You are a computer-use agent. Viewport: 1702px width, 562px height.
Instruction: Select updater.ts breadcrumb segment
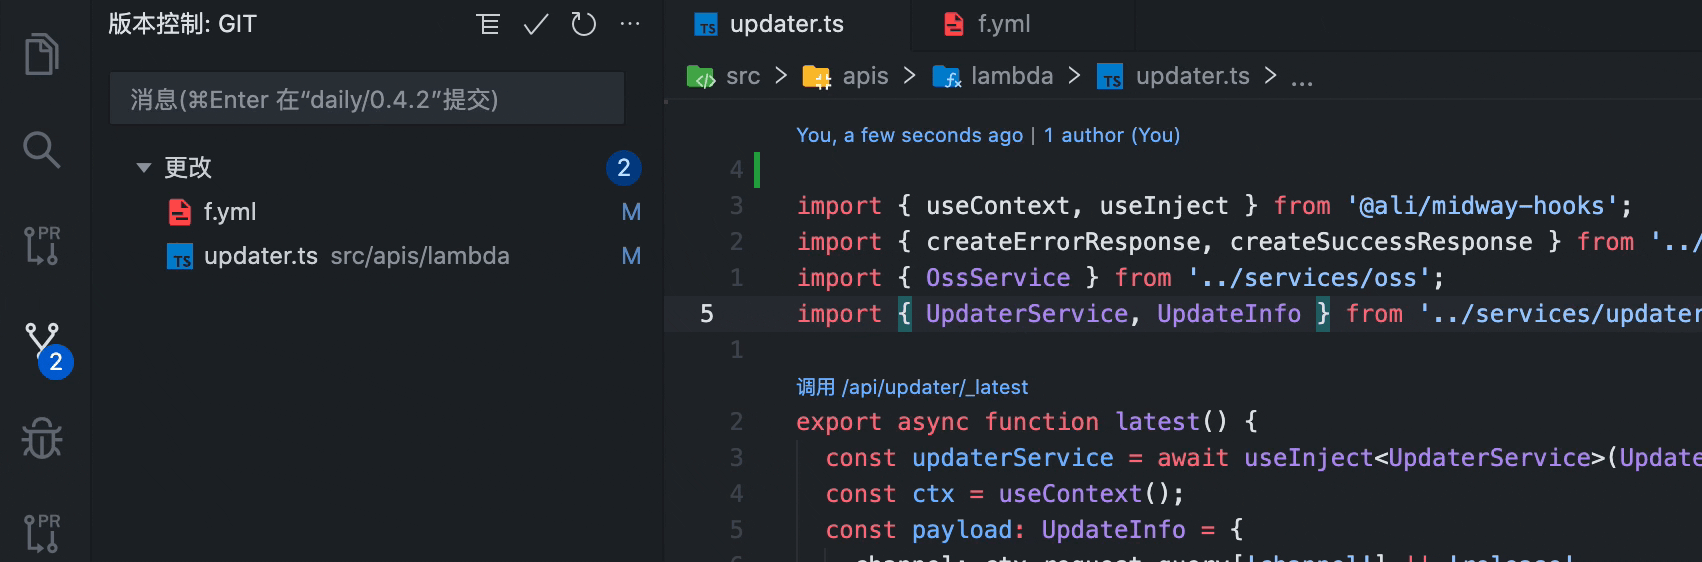(1193, 76)
